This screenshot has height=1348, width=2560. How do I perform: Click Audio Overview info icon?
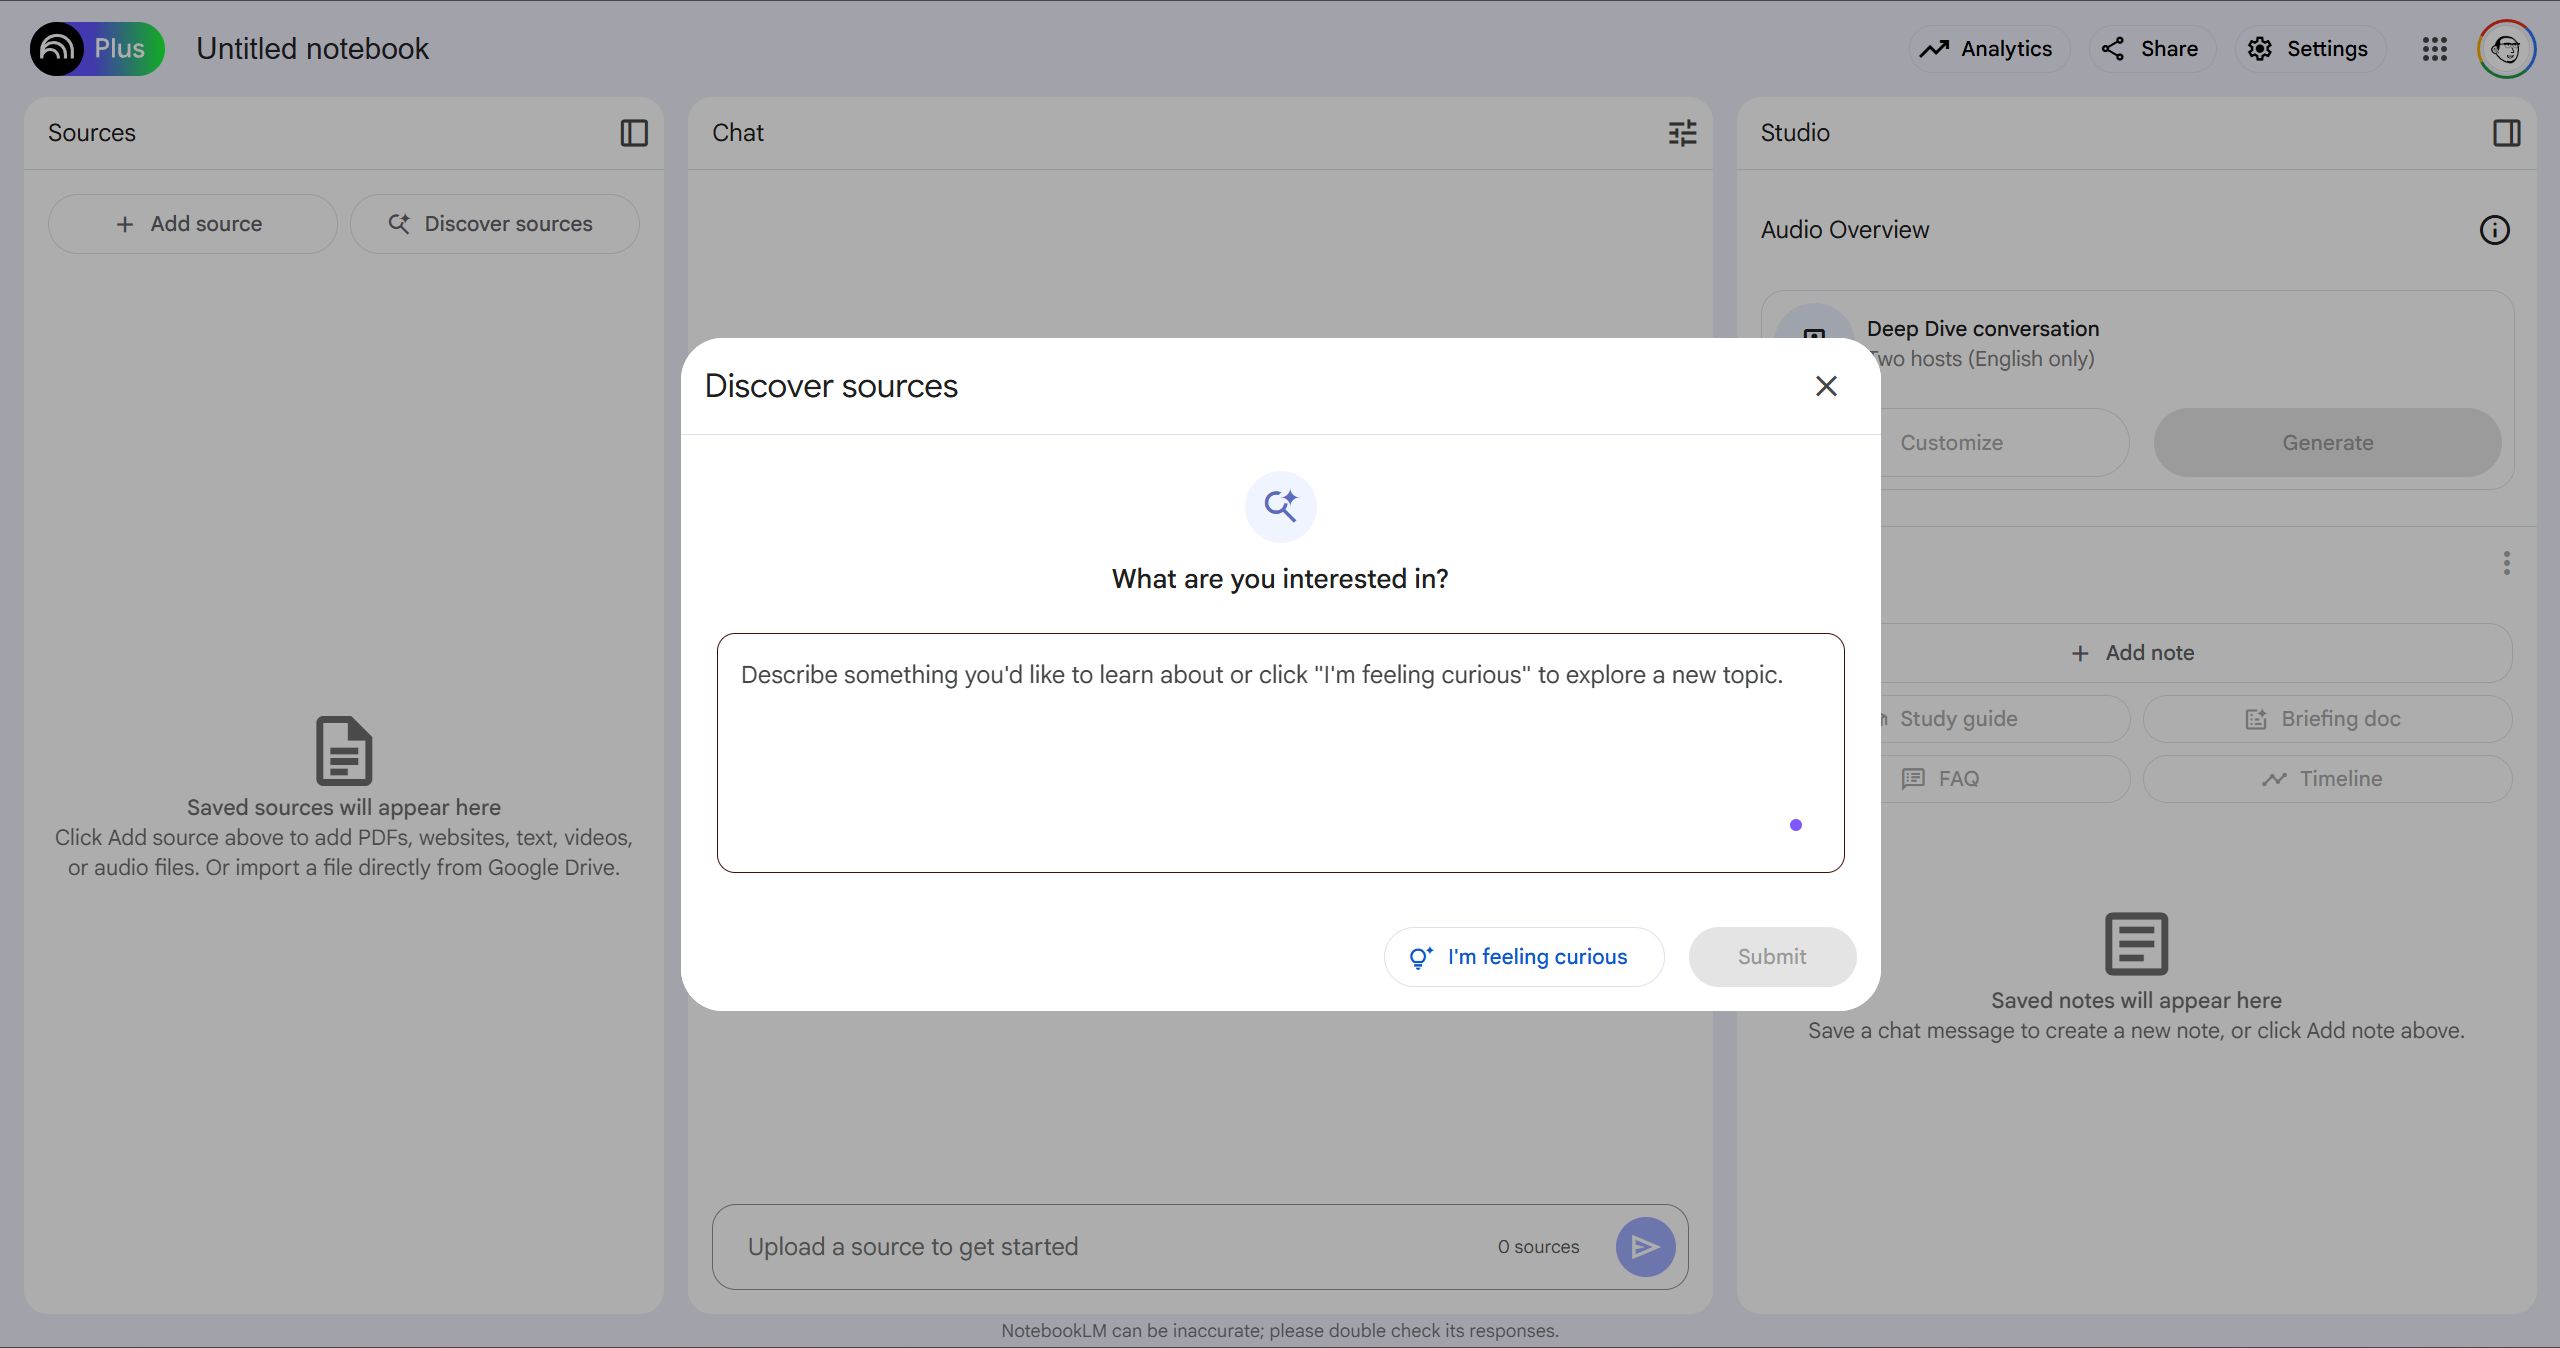point(2494,230)
